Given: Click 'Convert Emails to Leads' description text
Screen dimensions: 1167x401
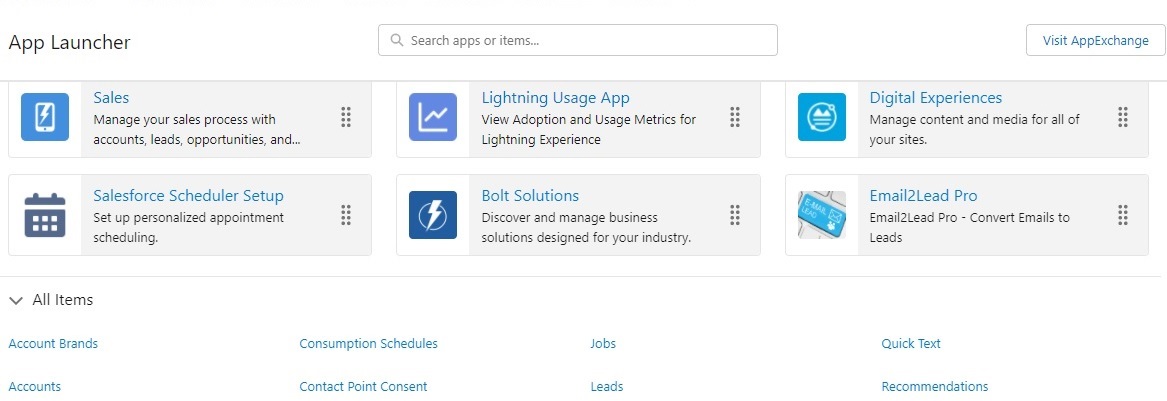Looking at the screenshot, I should pos(969,228).
